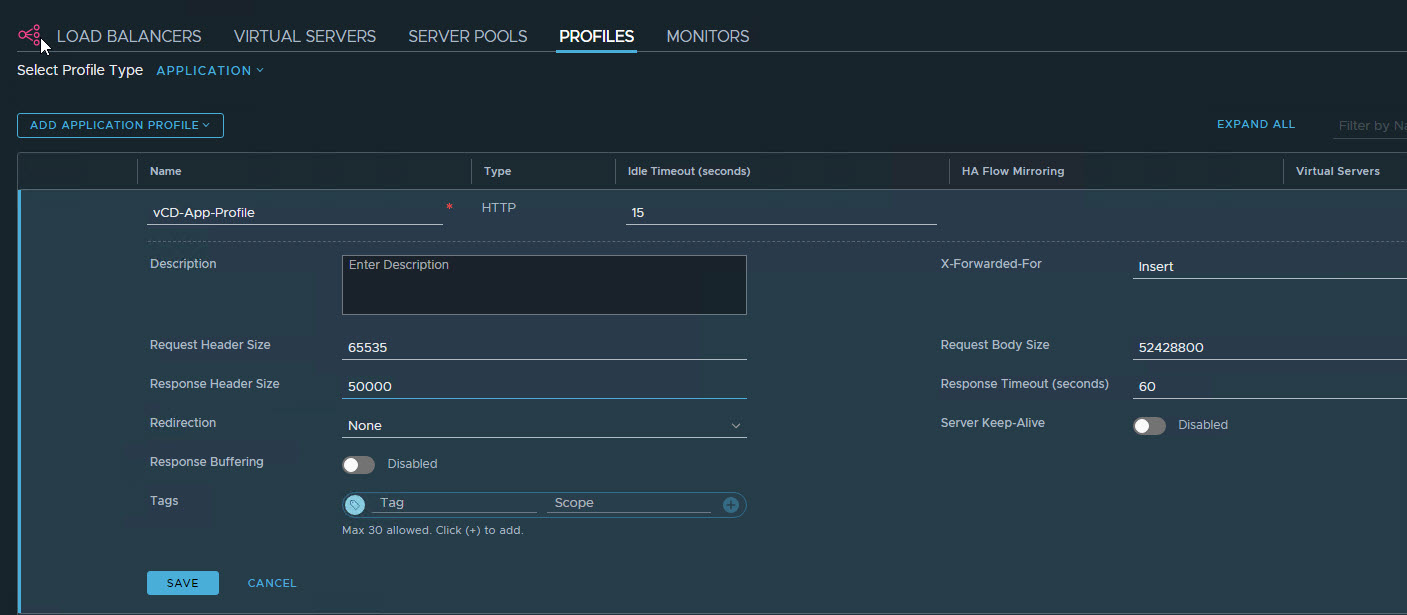The width and height of the screenshot is (1407, 615).
Task: Click the Expand All link
Action: click(x=1255, y=125)
